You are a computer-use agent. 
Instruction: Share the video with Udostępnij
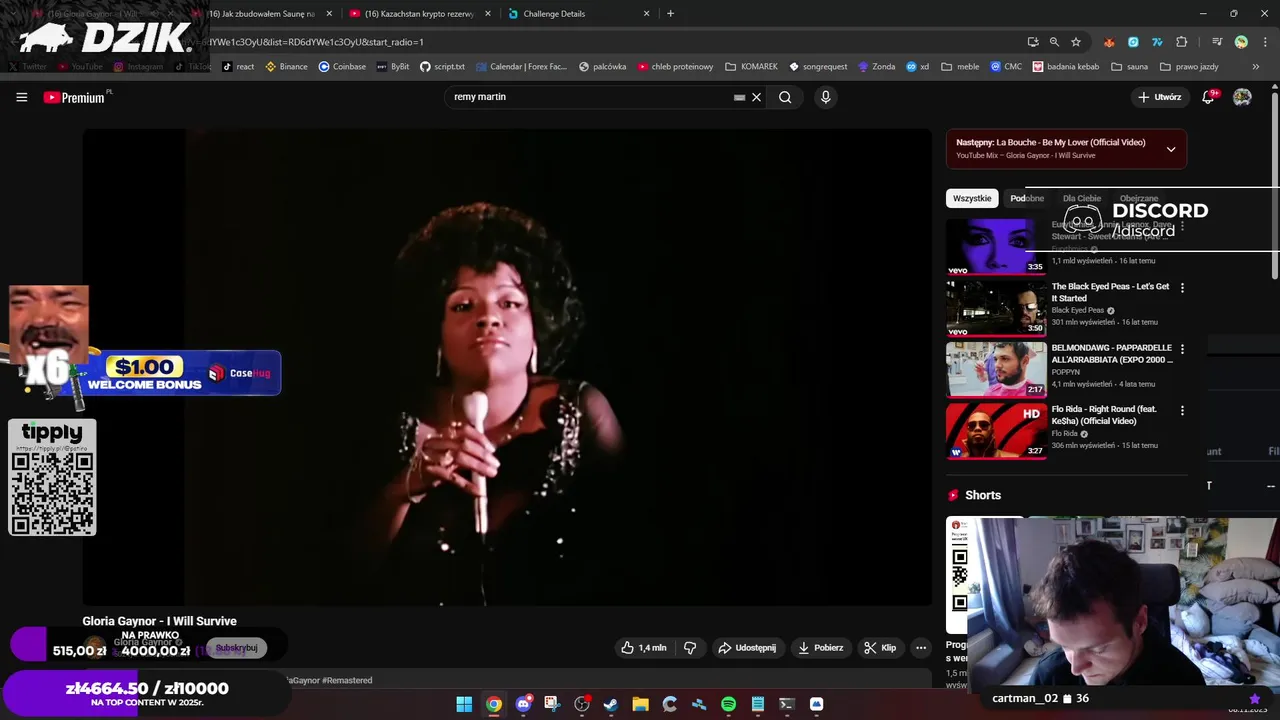(747, 648)
